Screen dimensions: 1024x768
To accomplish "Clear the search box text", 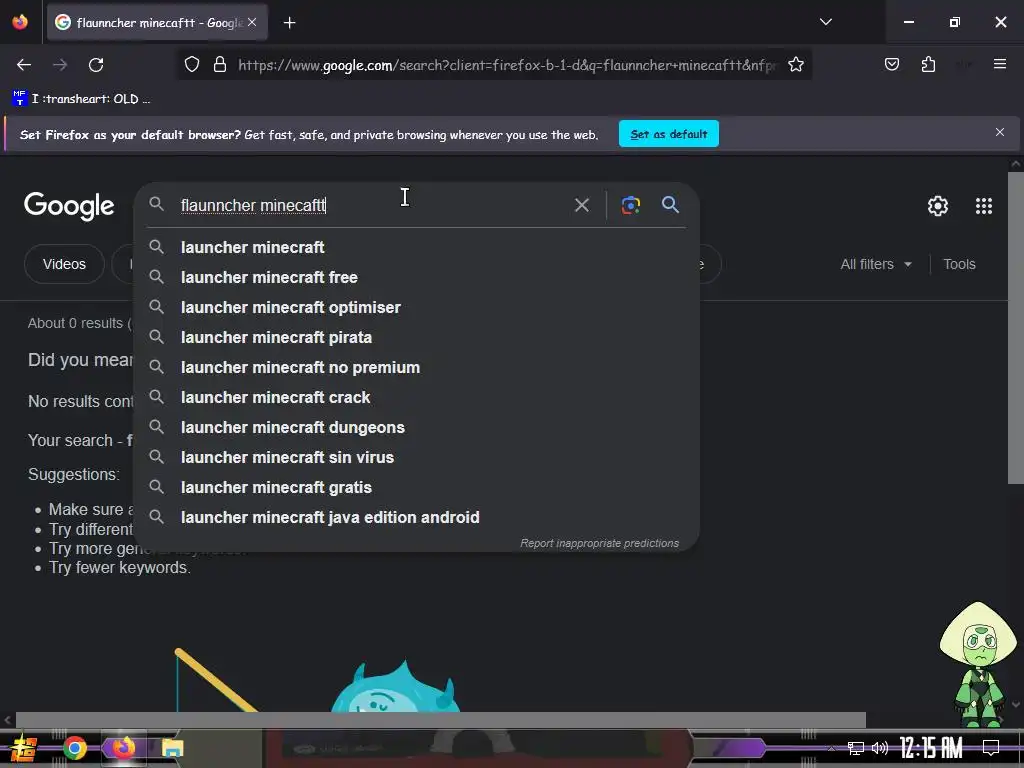I will coord(581,205).
